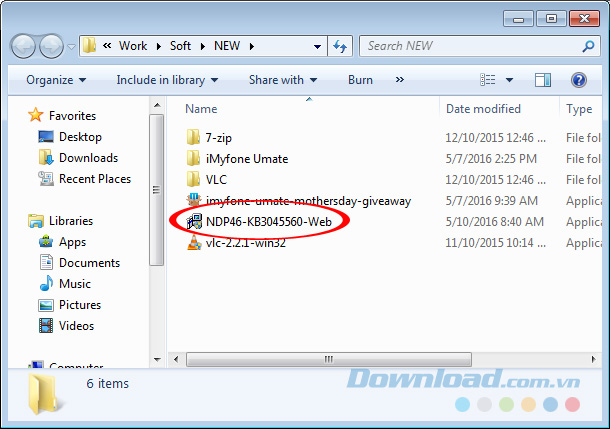This screenshot has width=610, height=429.
Task: Select the iMyfone Umate folder
Action: click(x=247, y=159)
